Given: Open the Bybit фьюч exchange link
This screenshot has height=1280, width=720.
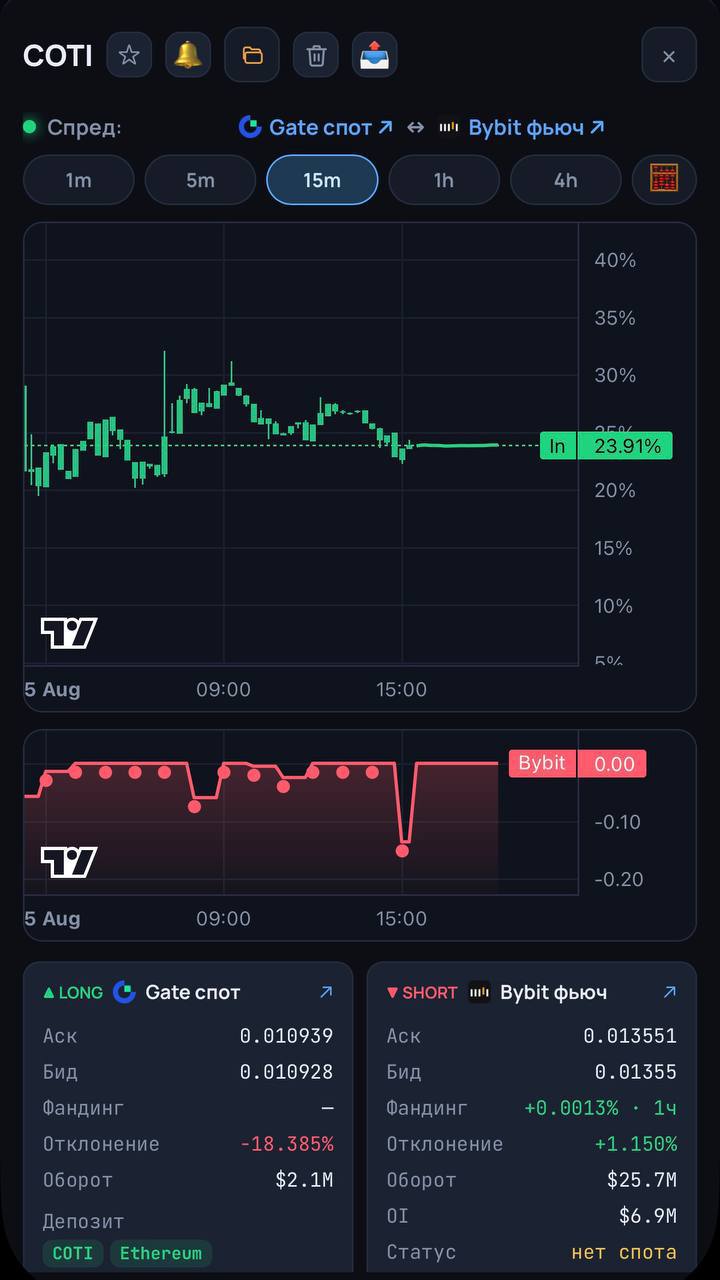Looking at the screenshot, I should coord(522,127).
